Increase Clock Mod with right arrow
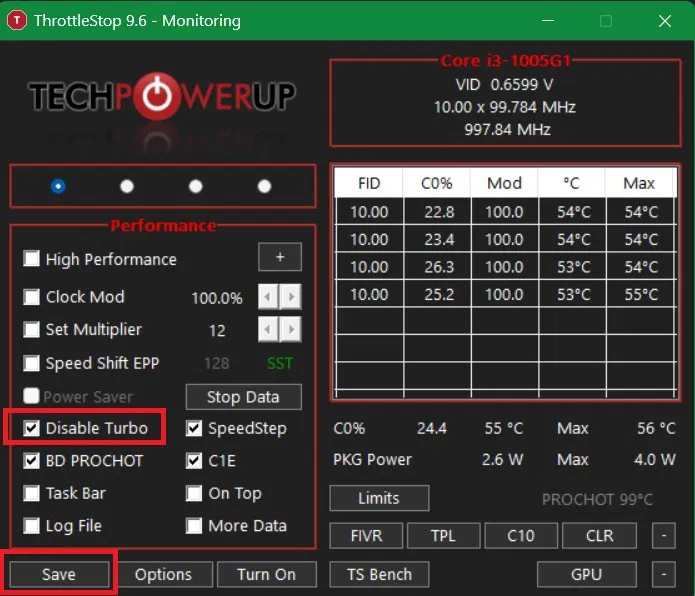The image size is (695, 596). 290,297
